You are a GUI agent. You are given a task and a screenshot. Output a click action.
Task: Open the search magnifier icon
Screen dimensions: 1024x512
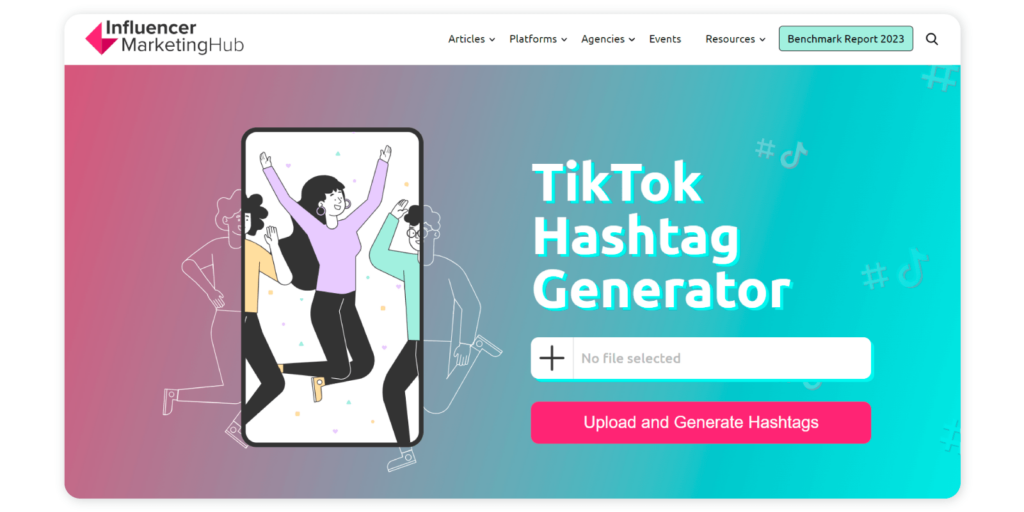932,39
